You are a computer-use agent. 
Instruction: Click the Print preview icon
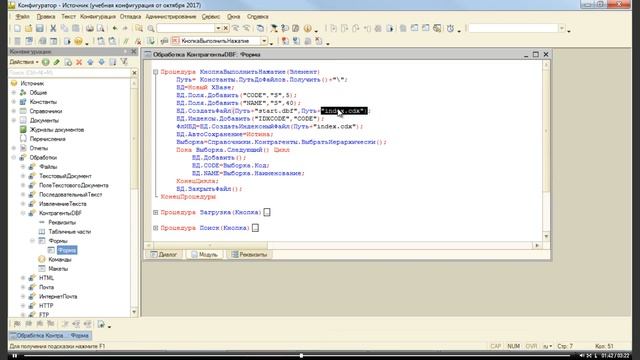[x=100, y=28]
